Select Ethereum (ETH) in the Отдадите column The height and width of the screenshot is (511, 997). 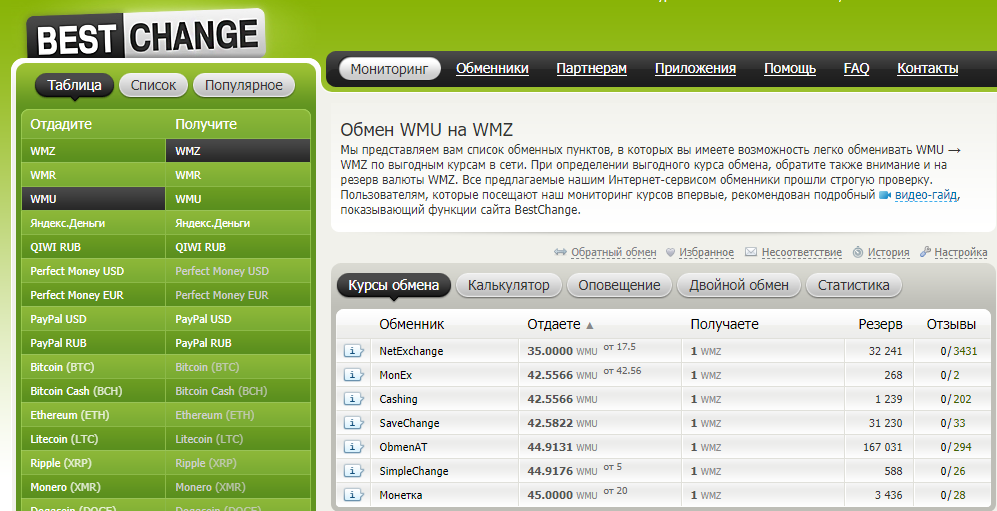click(93, 415)
